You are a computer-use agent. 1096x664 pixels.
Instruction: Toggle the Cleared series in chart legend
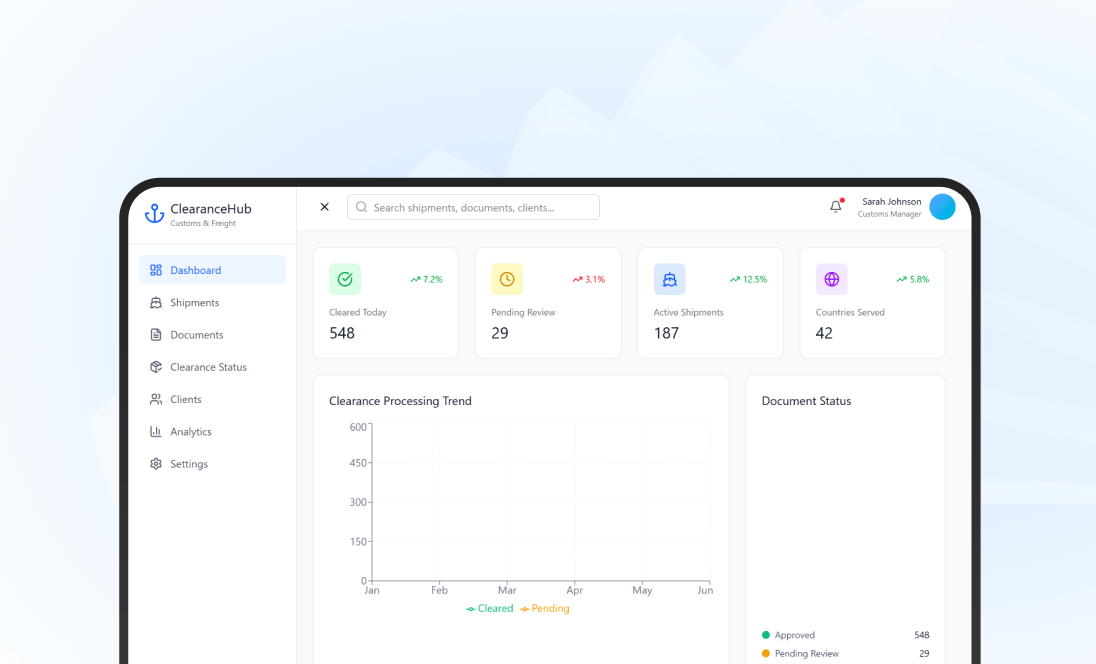[490, 609]
